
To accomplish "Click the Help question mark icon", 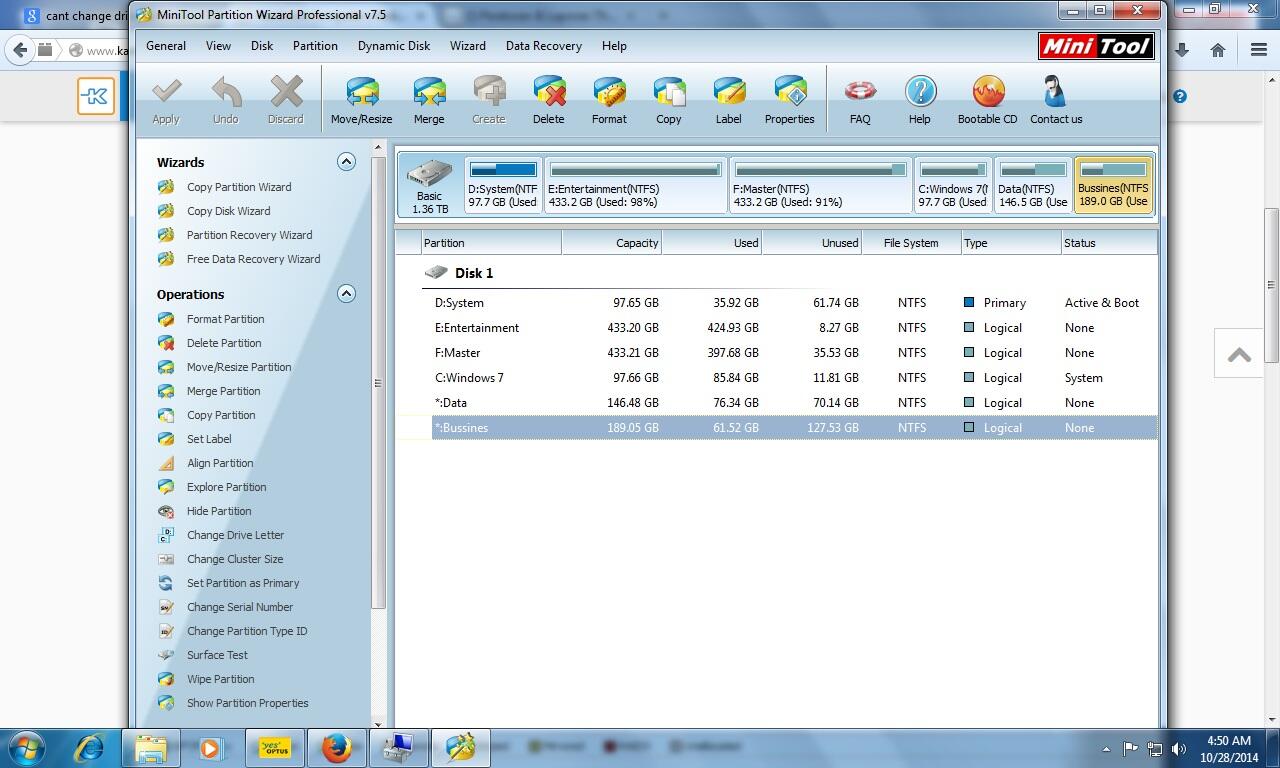I will (x=920, y=100).
